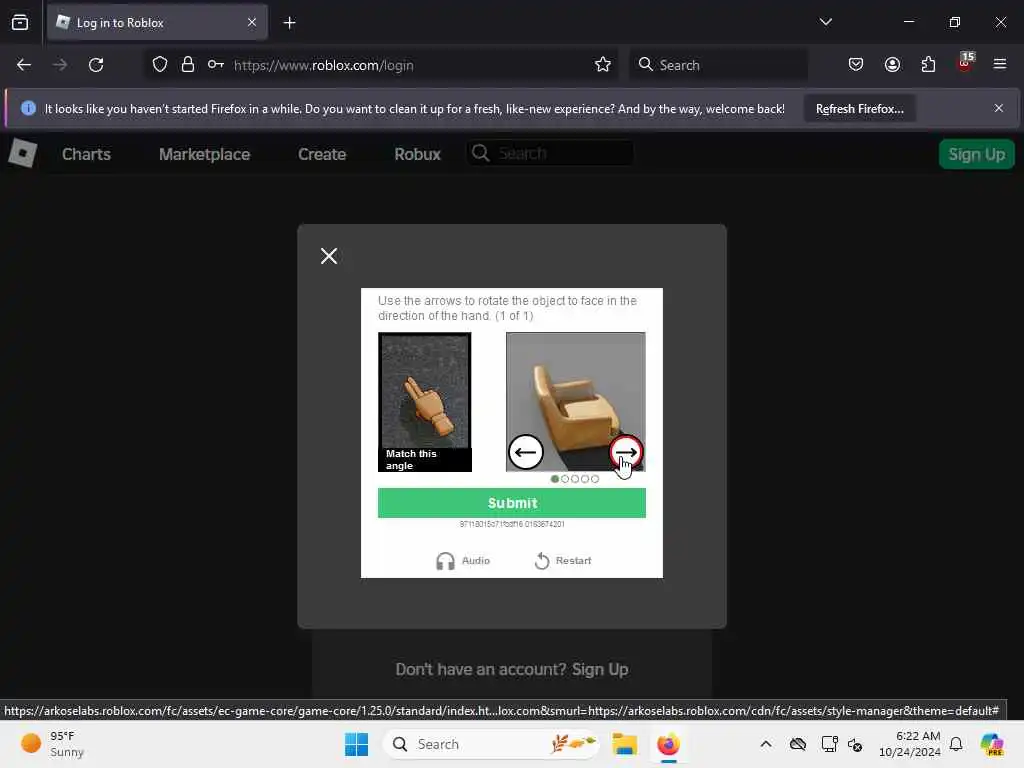Screen dimensions: 1024x768
Task: Open the Windows Start menu
Action: tap(357, 744)
